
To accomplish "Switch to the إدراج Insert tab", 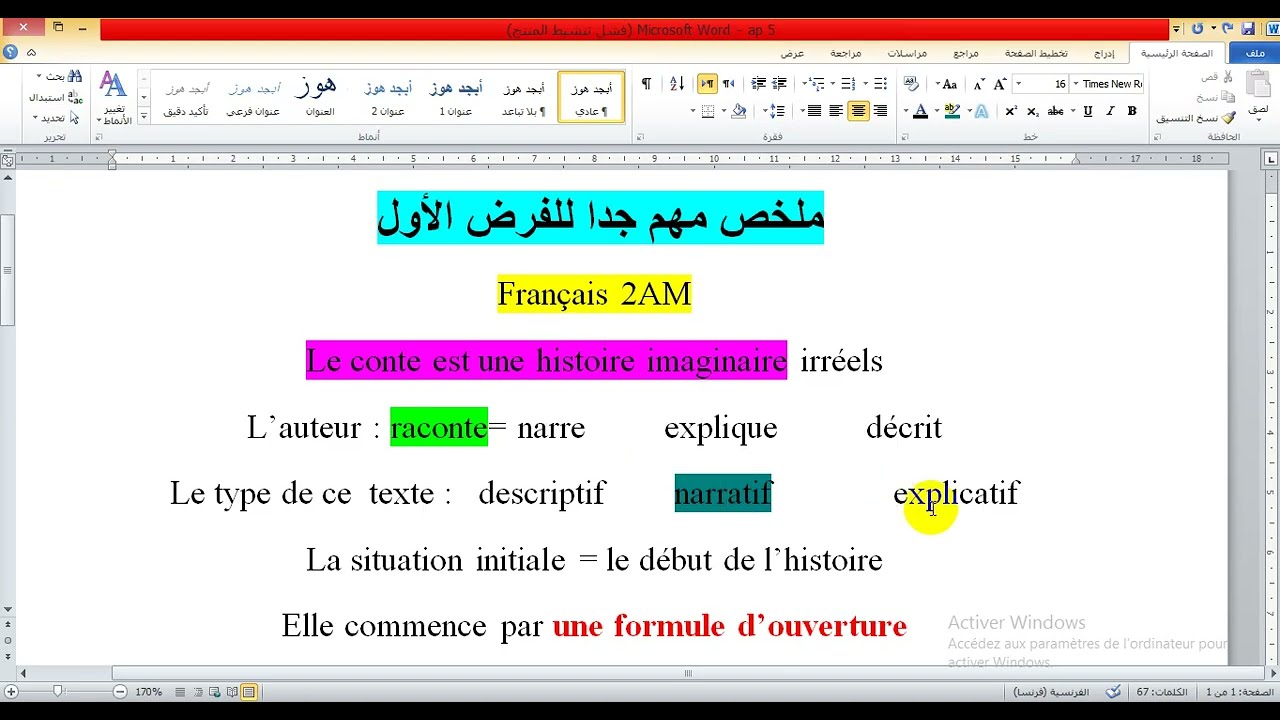I will click(x=1104, y=53).
